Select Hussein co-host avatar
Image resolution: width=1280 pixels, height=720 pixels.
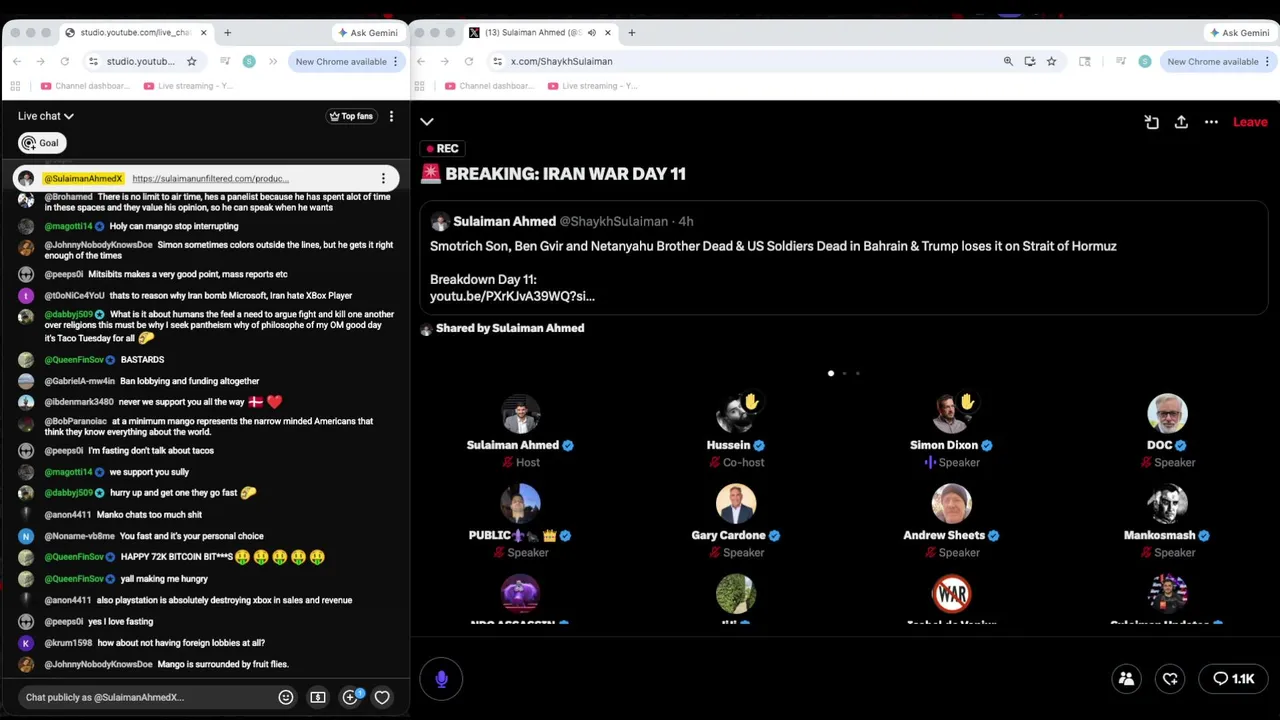click(736, 414)
